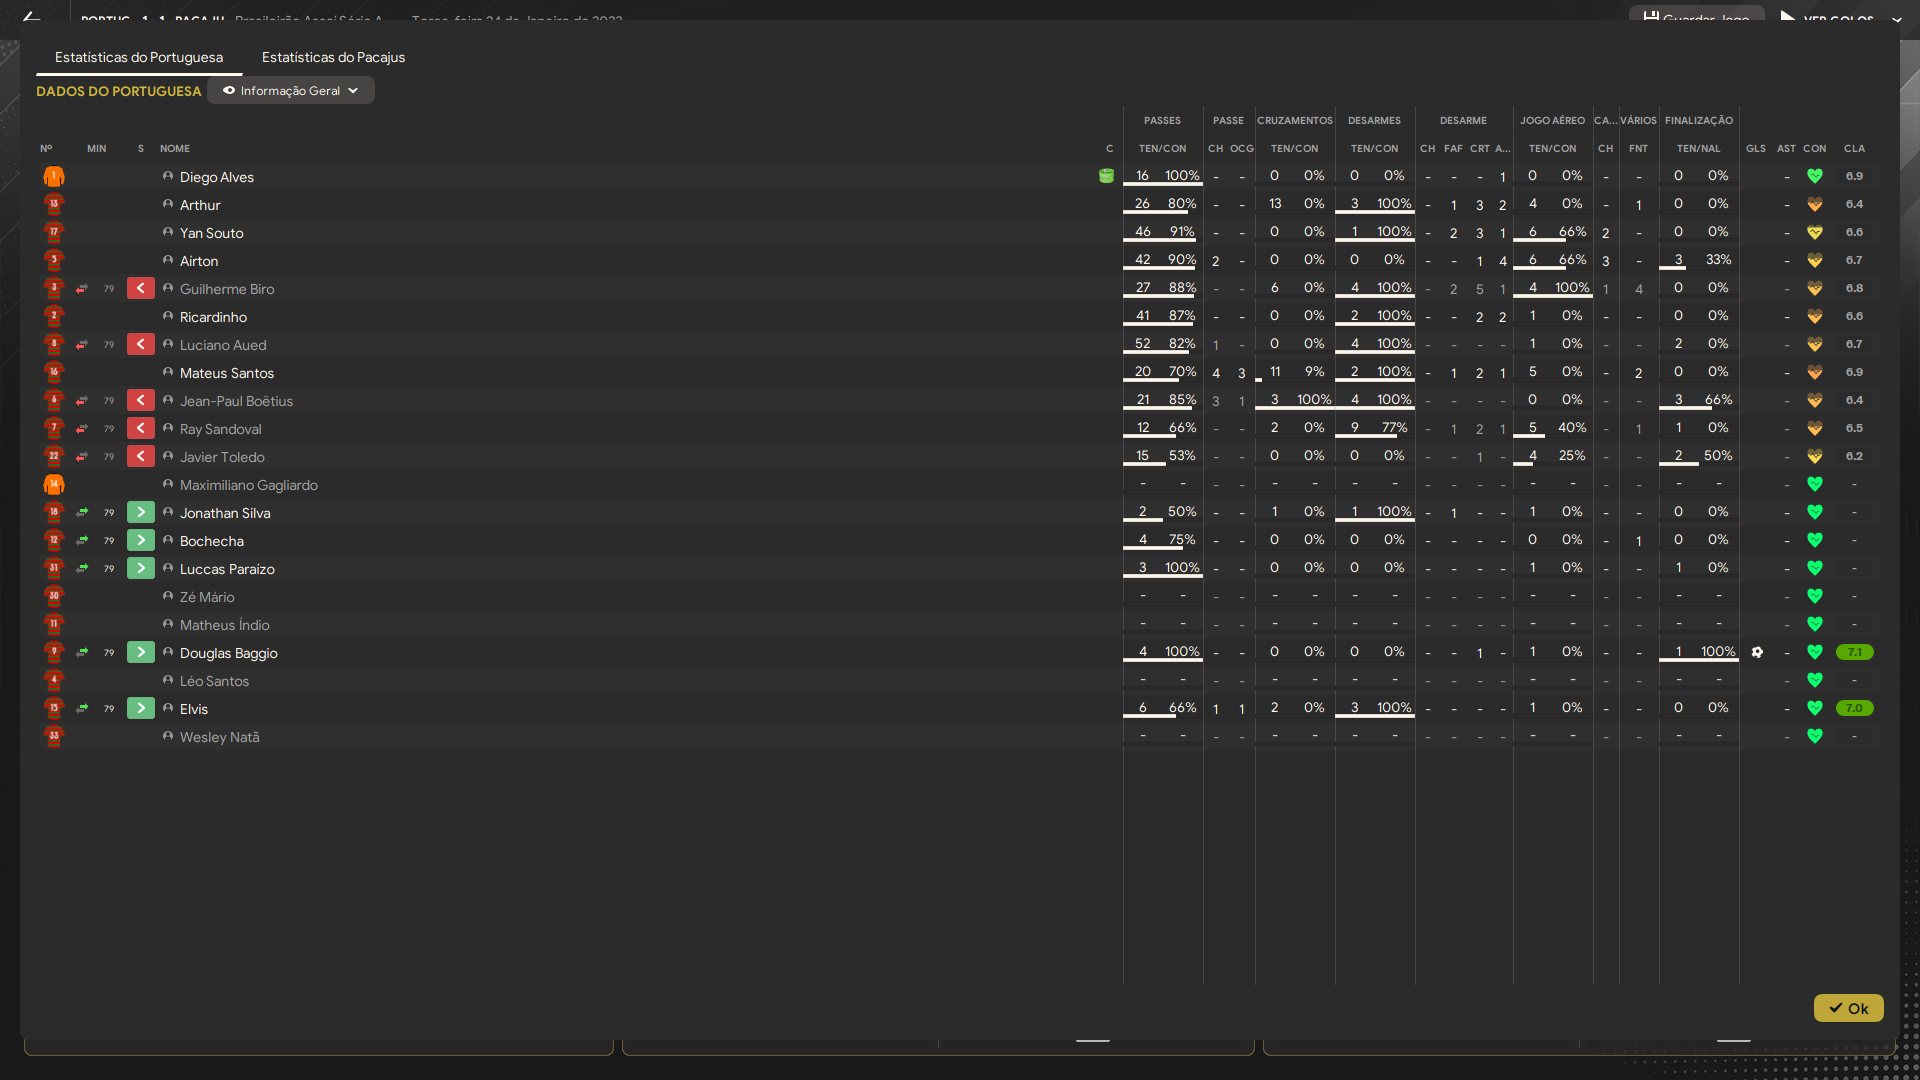
Task: Sort by the GLS column header
Action: coord(1756,148)
